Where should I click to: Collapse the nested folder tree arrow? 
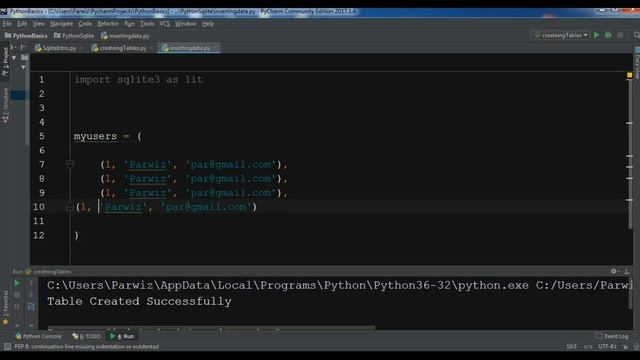pyautogui.click(x=23, y=67)
